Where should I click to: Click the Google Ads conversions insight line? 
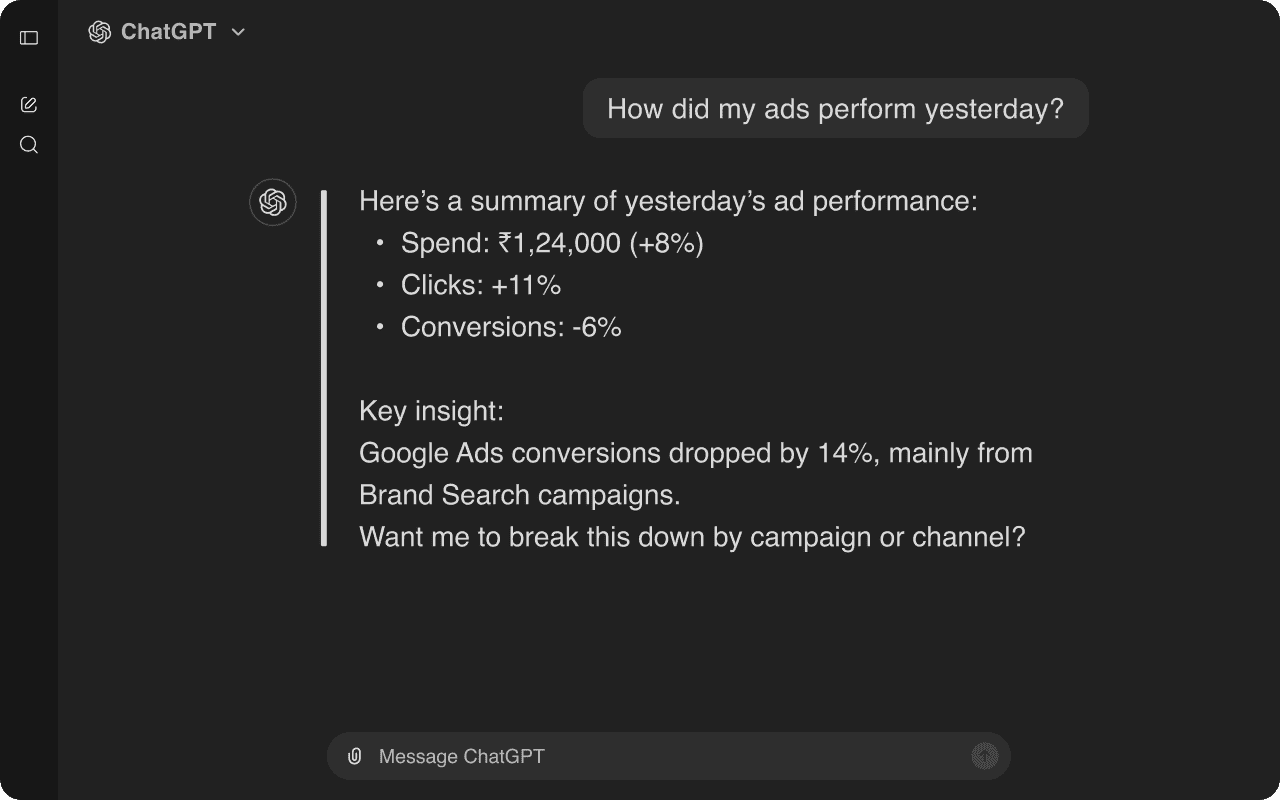point(695,452)
